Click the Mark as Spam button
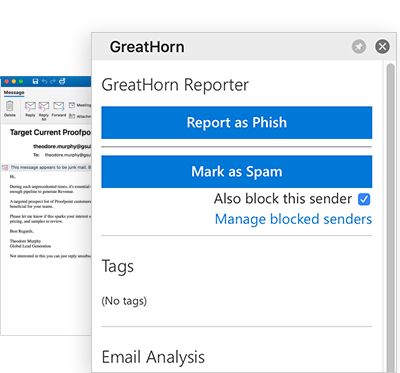This screenshot has height=373, width=400. [x=237, y=172]
